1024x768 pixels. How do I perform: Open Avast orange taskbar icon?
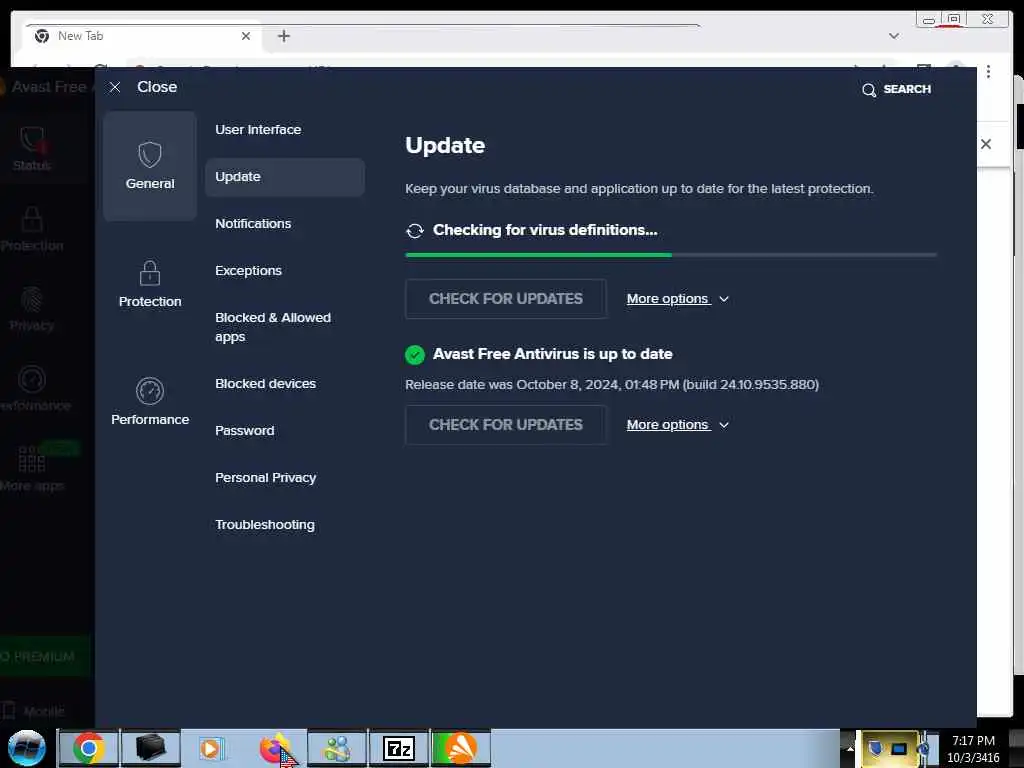[461, 748]
